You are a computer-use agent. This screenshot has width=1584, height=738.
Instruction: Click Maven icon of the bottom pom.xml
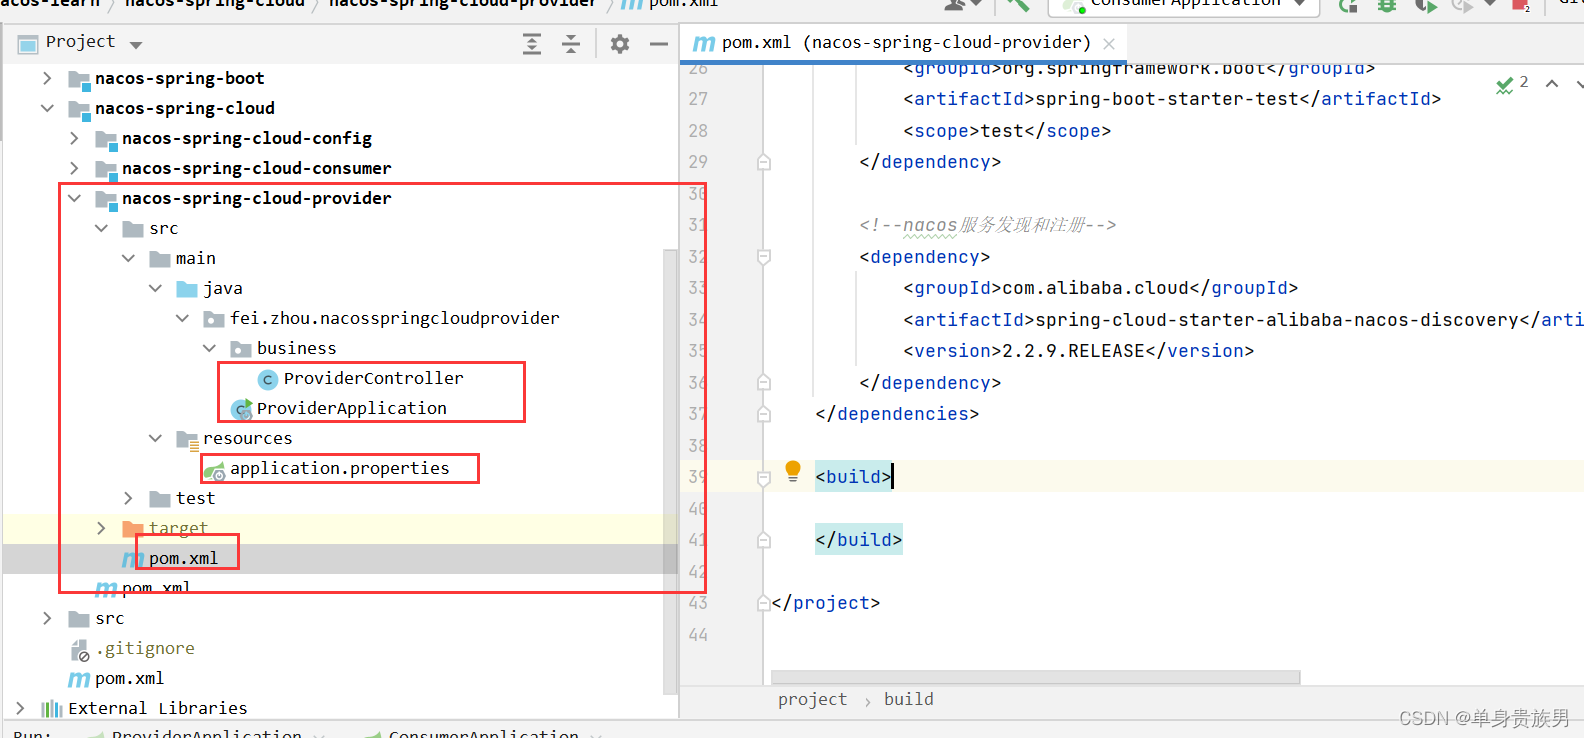pyautogui.click(x=79, y=679)
